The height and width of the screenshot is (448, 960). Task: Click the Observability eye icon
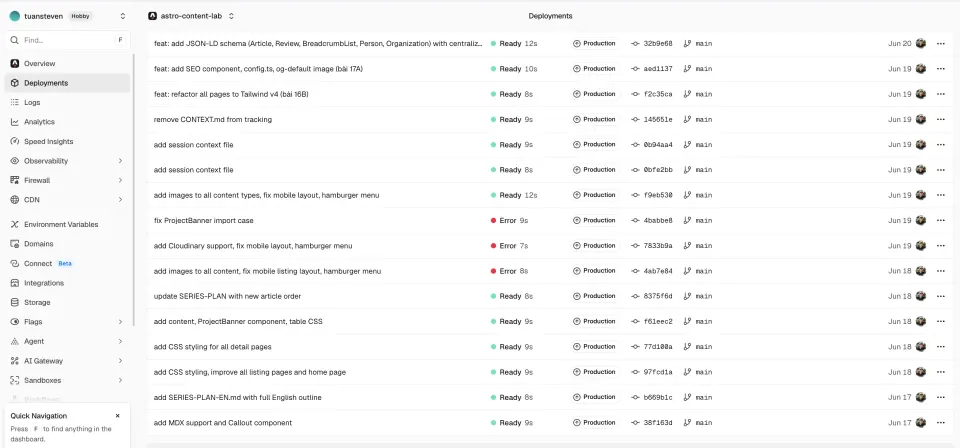[15, 161]
